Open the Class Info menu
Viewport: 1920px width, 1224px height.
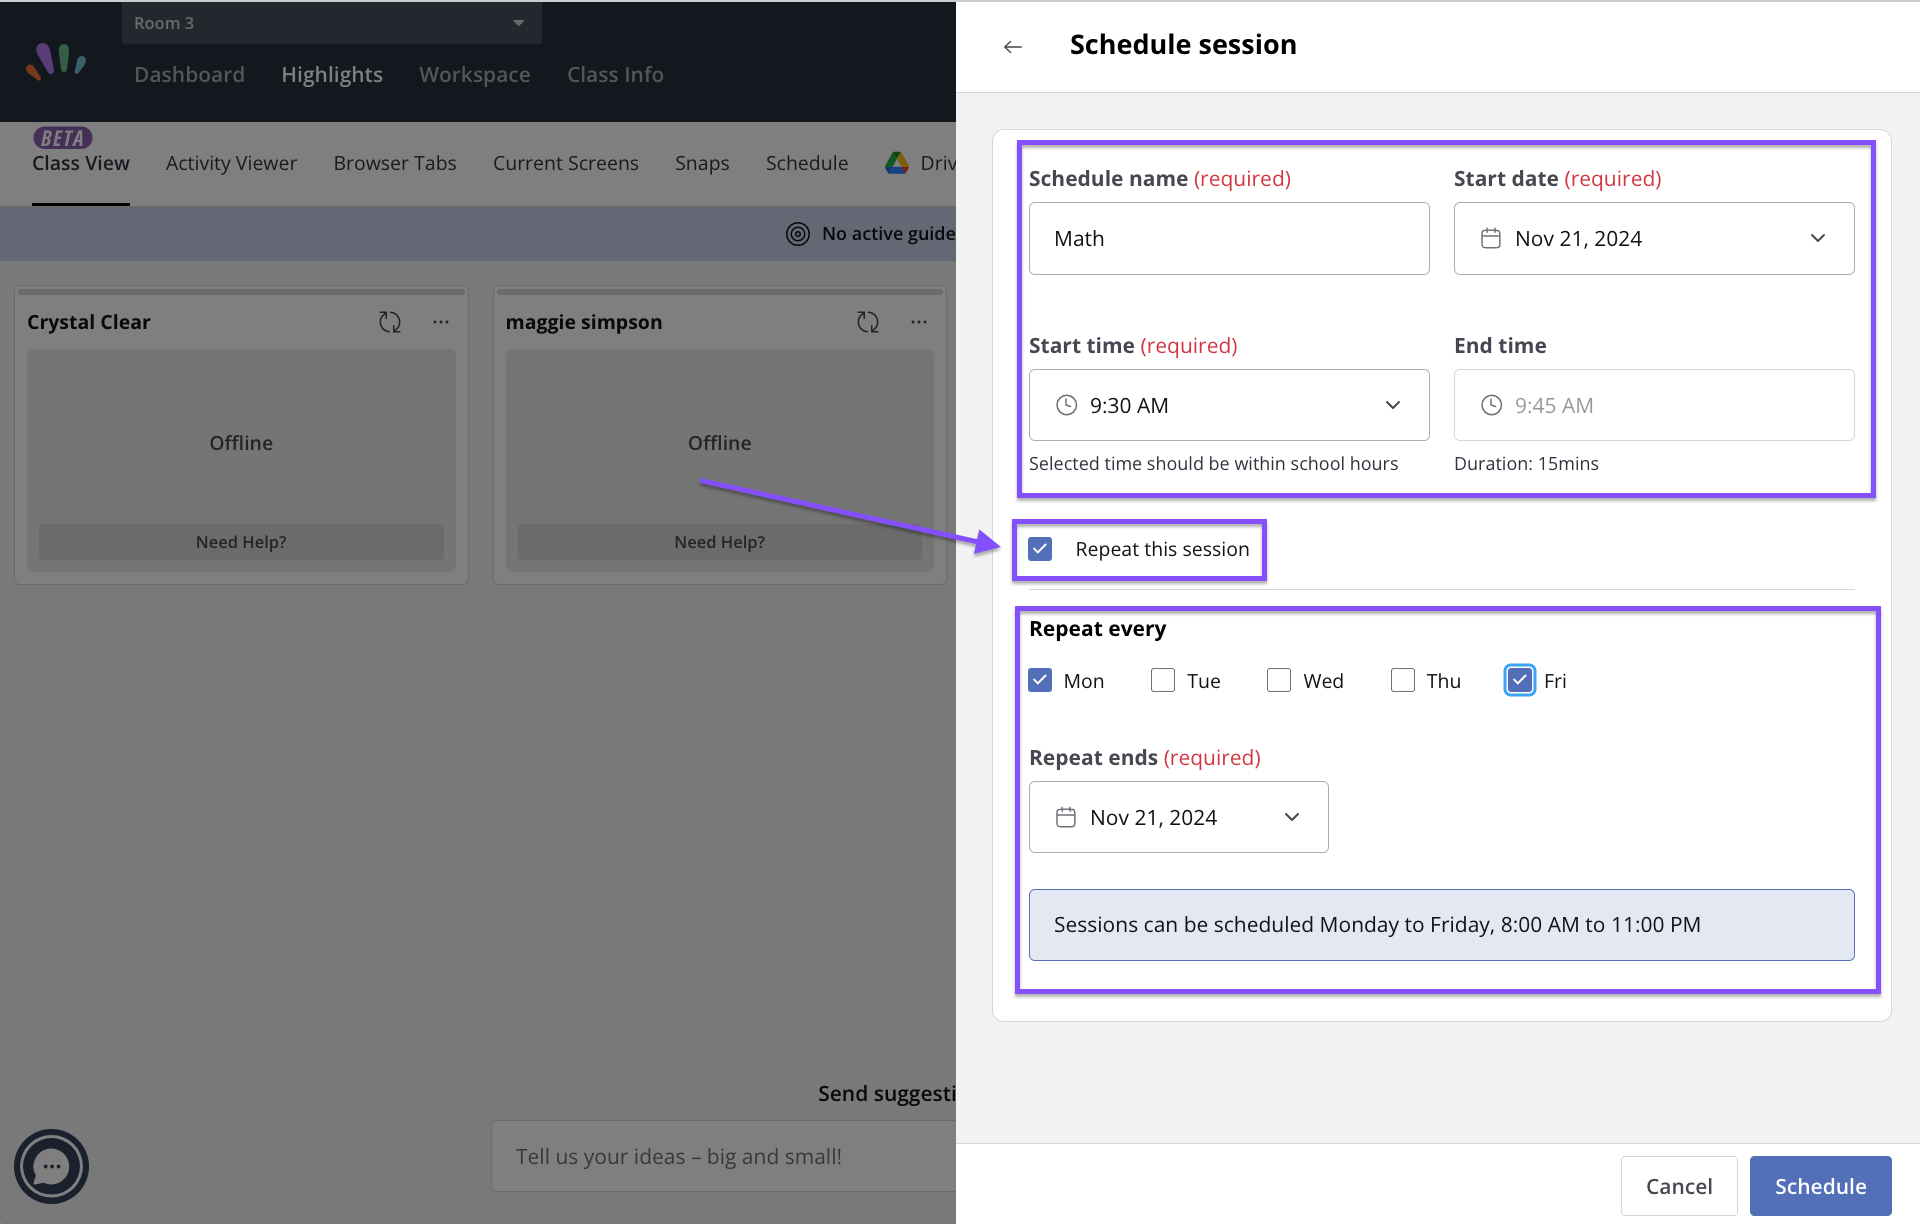(x=615, y=75)
